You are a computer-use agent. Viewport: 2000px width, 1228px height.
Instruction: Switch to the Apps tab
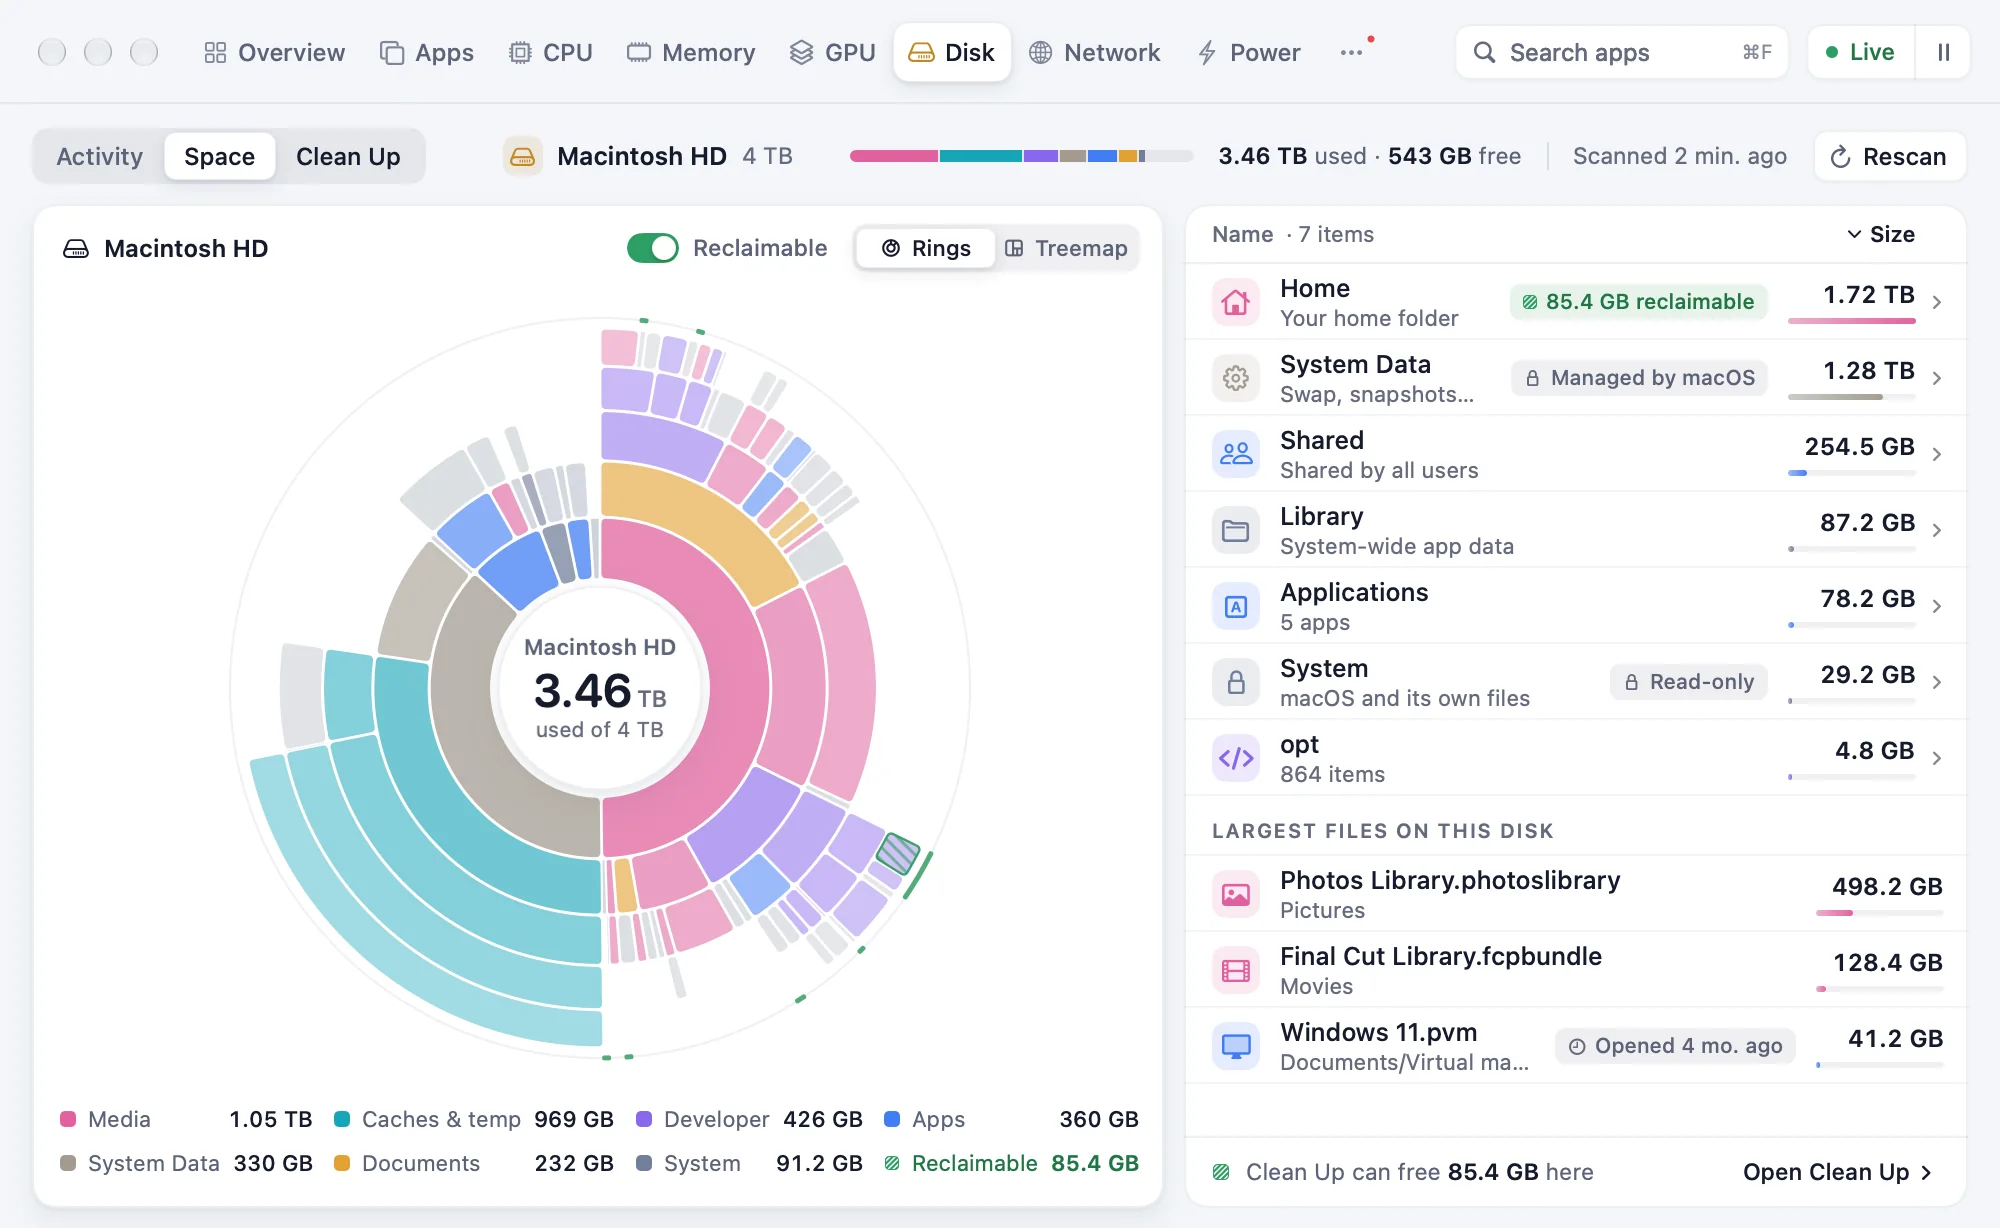click(427, 52)
